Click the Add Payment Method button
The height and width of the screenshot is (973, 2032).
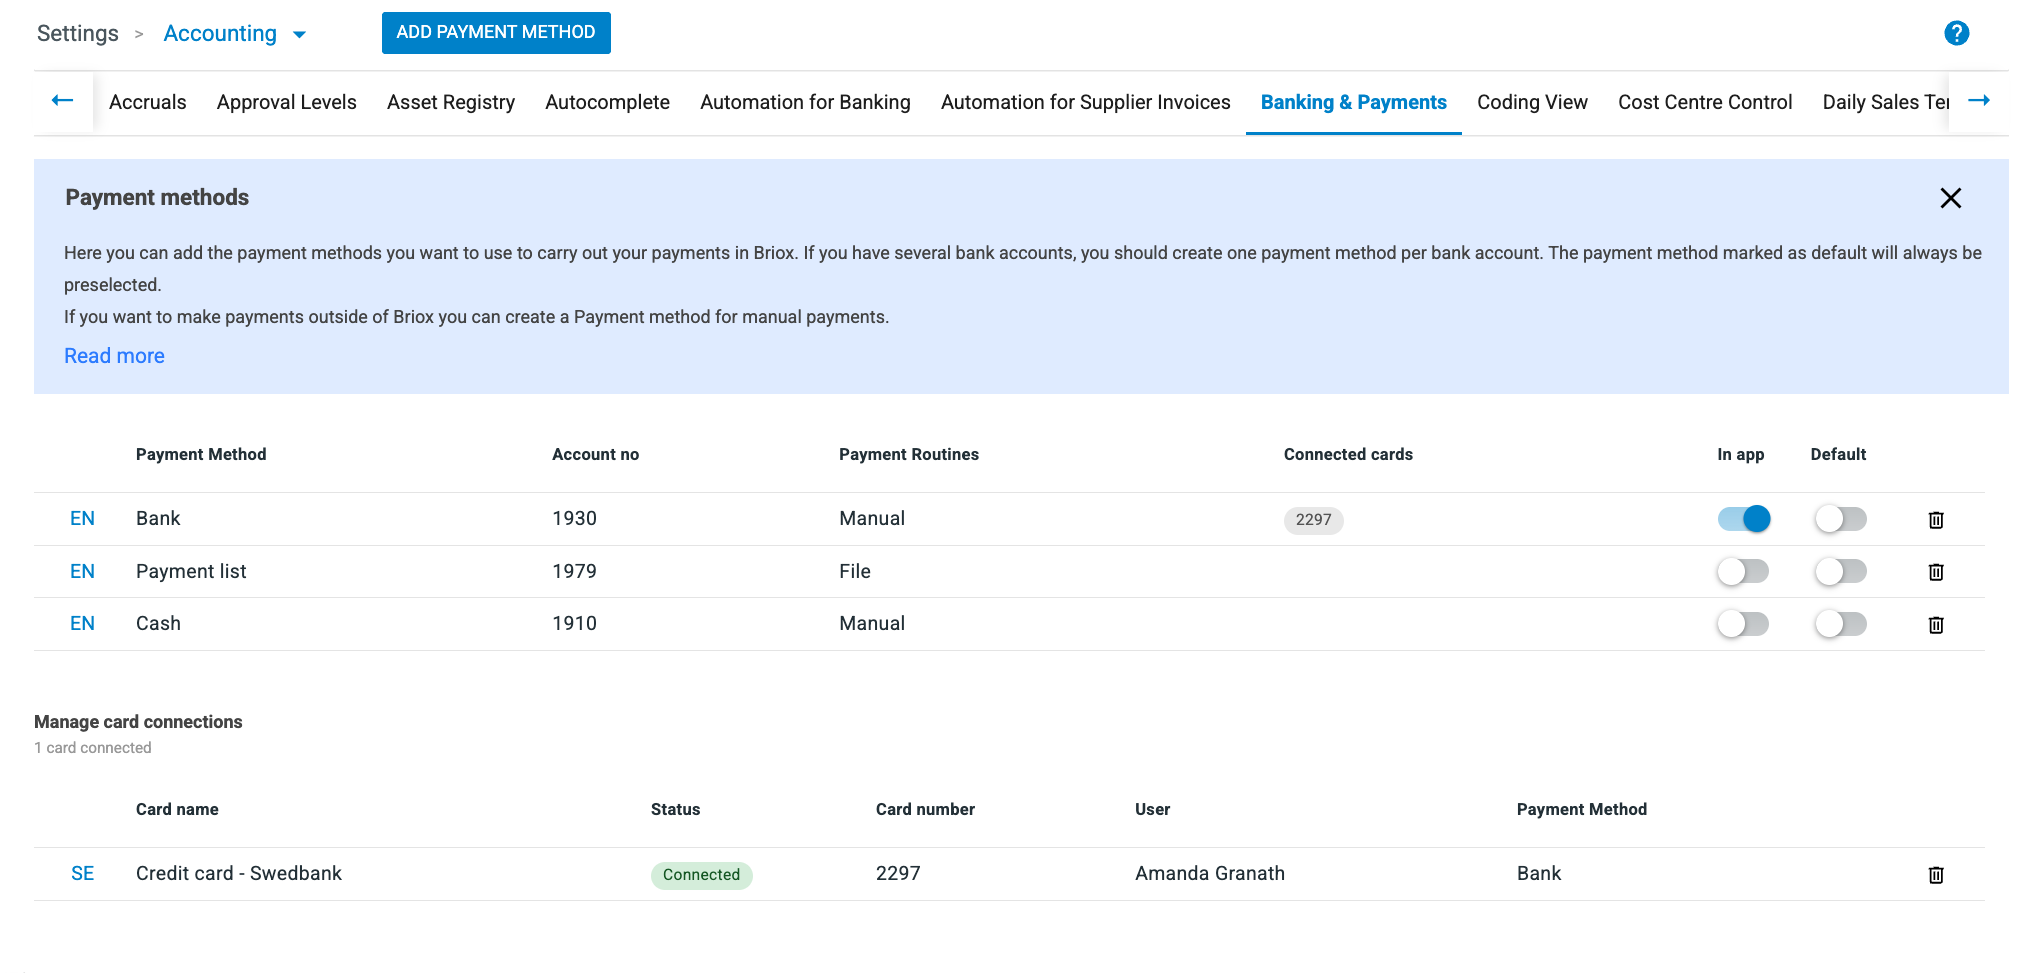point(496,33)
